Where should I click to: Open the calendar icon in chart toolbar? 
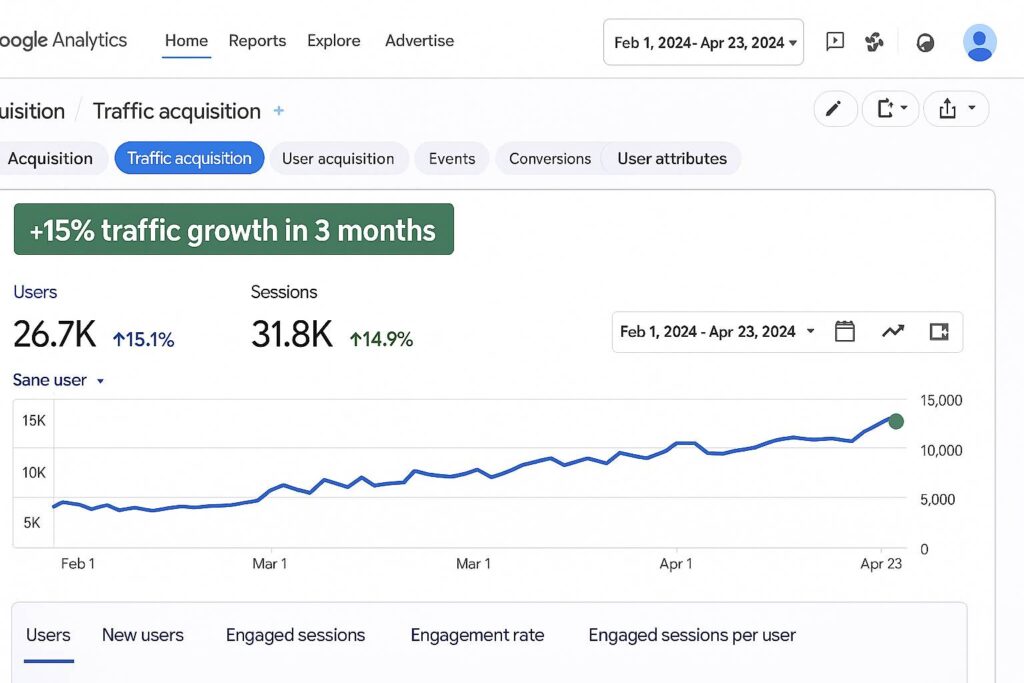pyautogui.click(x=845, y=332)
